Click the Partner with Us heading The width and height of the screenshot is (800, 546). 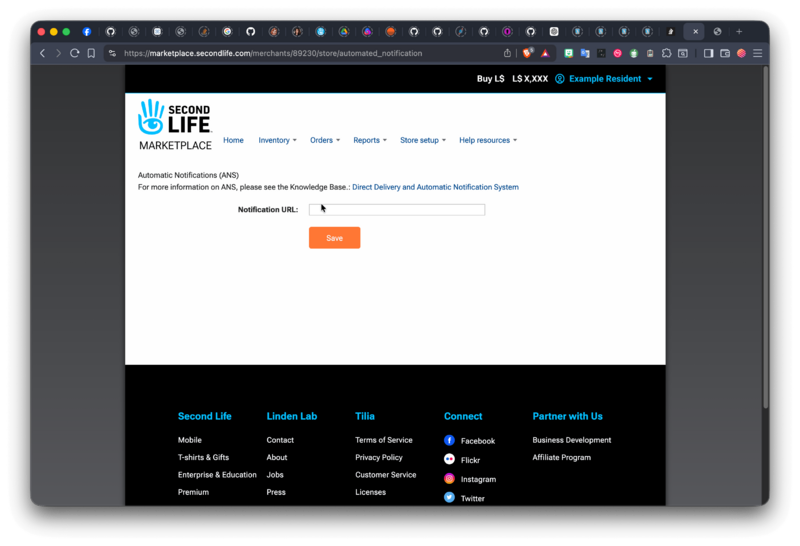pyautogui.click(x=567, y=416)
